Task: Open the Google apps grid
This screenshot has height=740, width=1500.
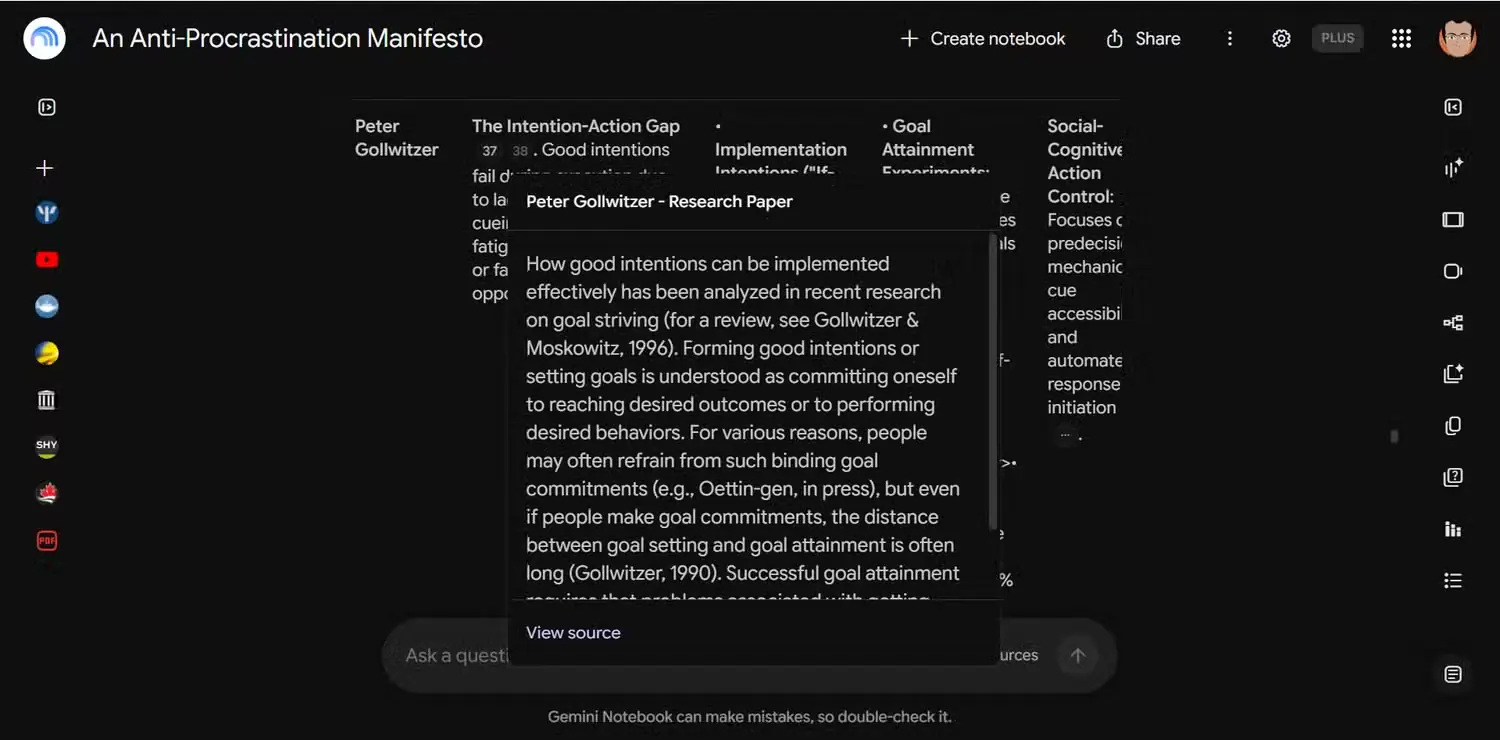Action: pos(1401,39)
